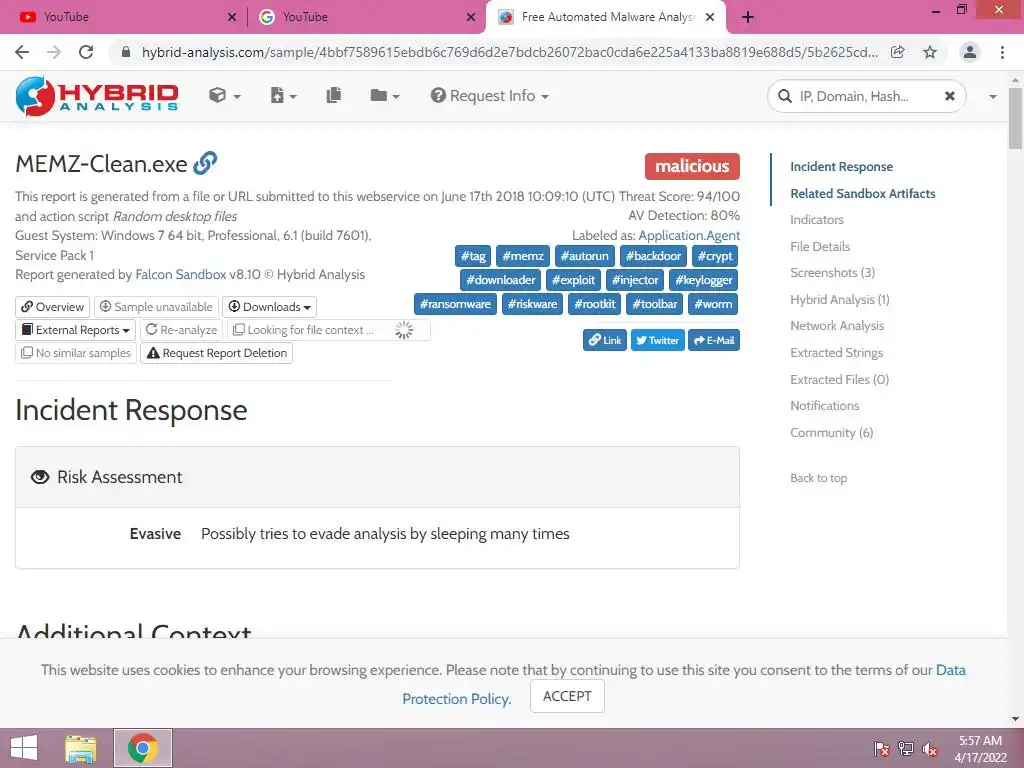Go to the Extracted Strings section

[836, 353]
